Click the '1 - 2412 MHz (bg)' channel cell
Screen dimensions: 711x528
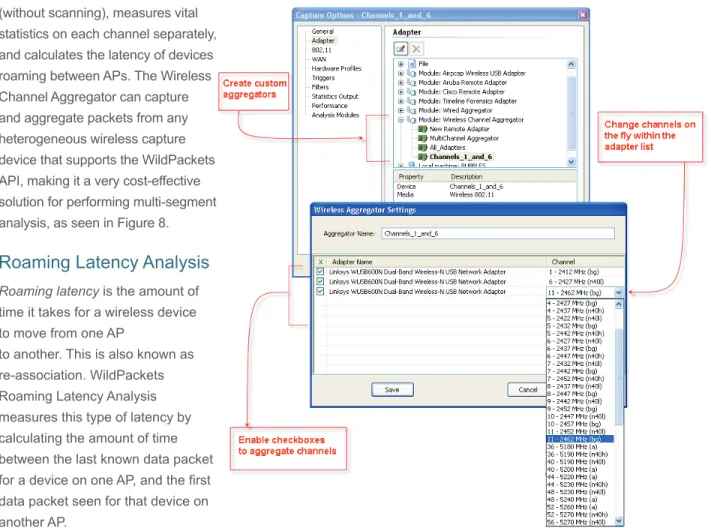584,272
